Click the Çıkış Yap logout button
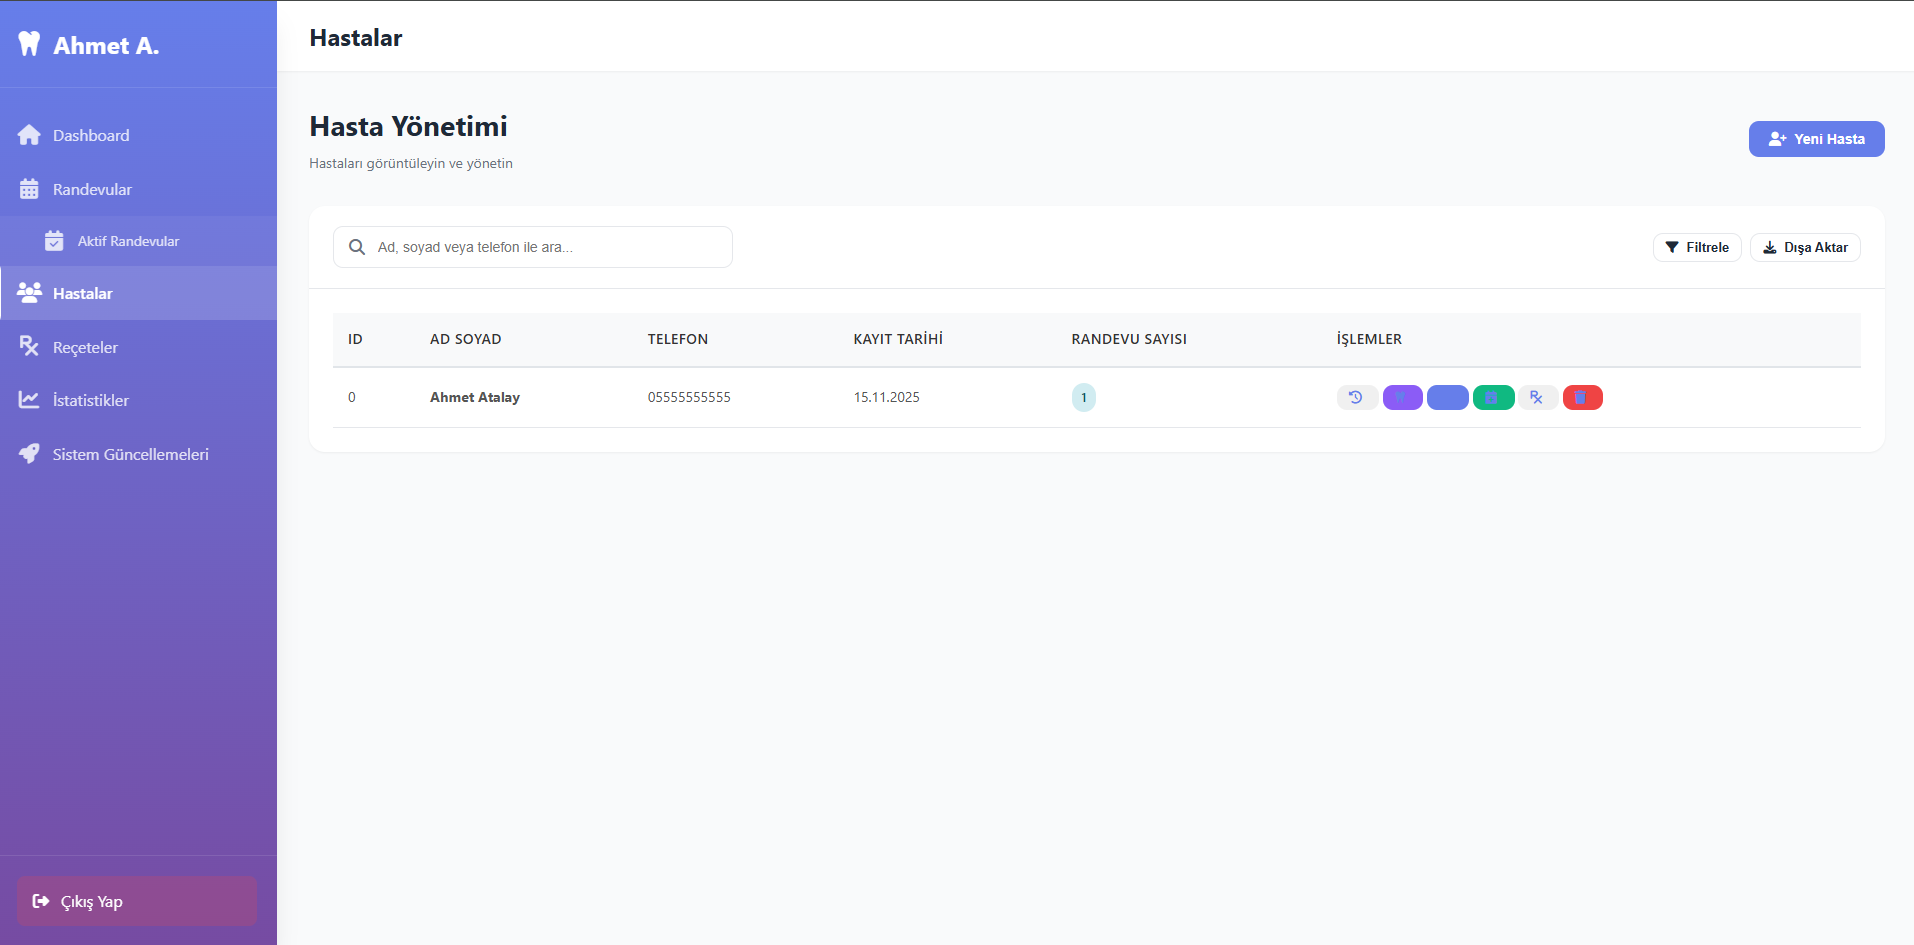The width and height of the screenshot is (1914, 945). coord(137,901)
